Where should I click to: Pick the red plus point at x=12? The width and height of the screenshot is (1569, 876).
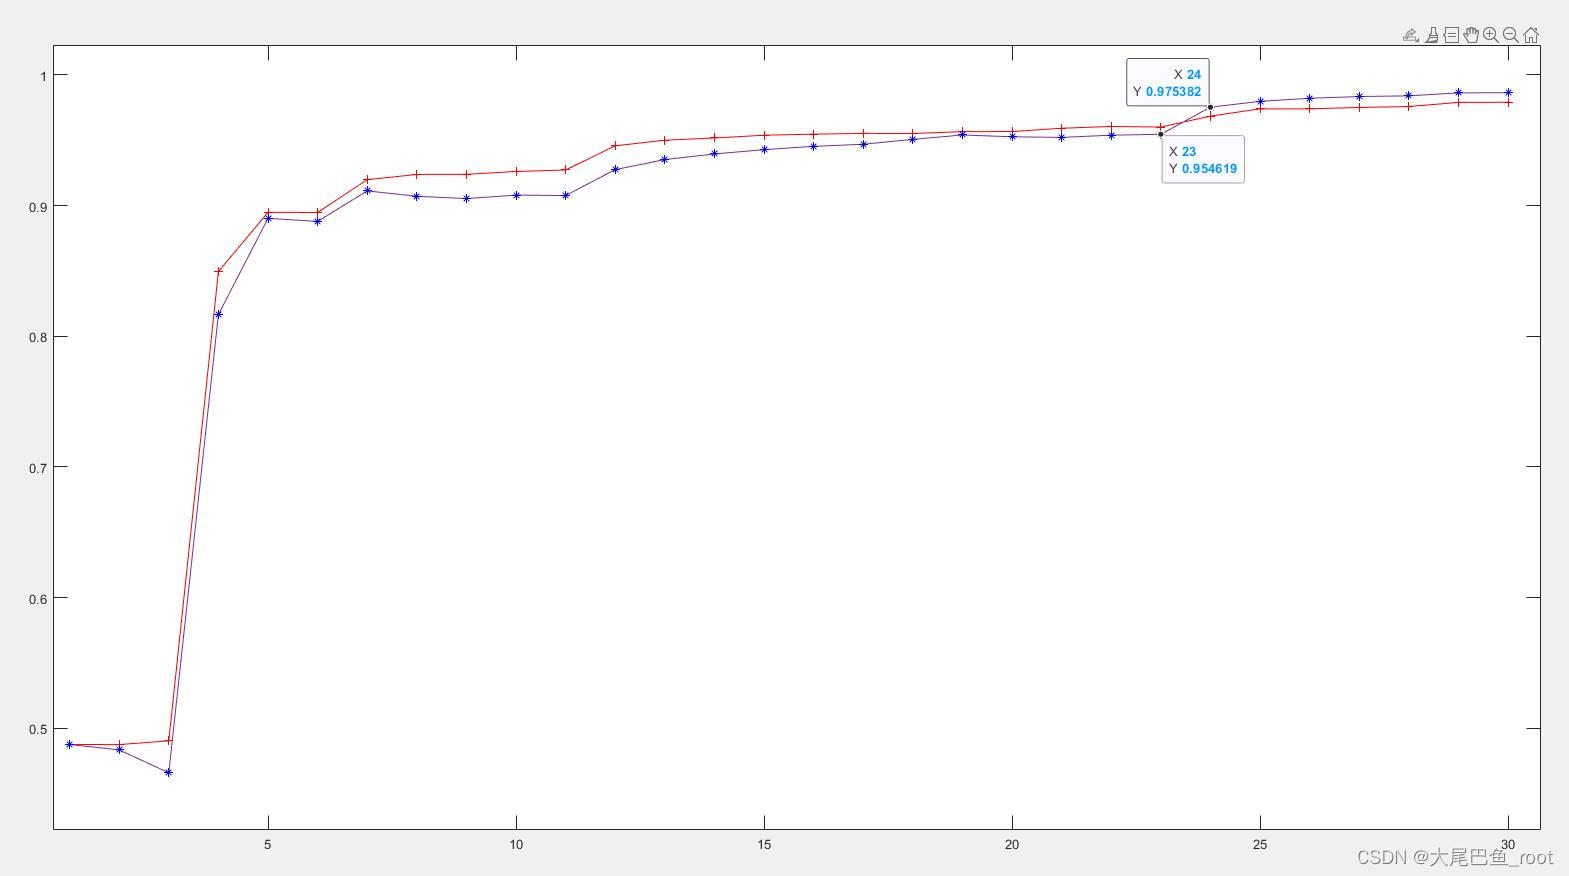[615, 145]
